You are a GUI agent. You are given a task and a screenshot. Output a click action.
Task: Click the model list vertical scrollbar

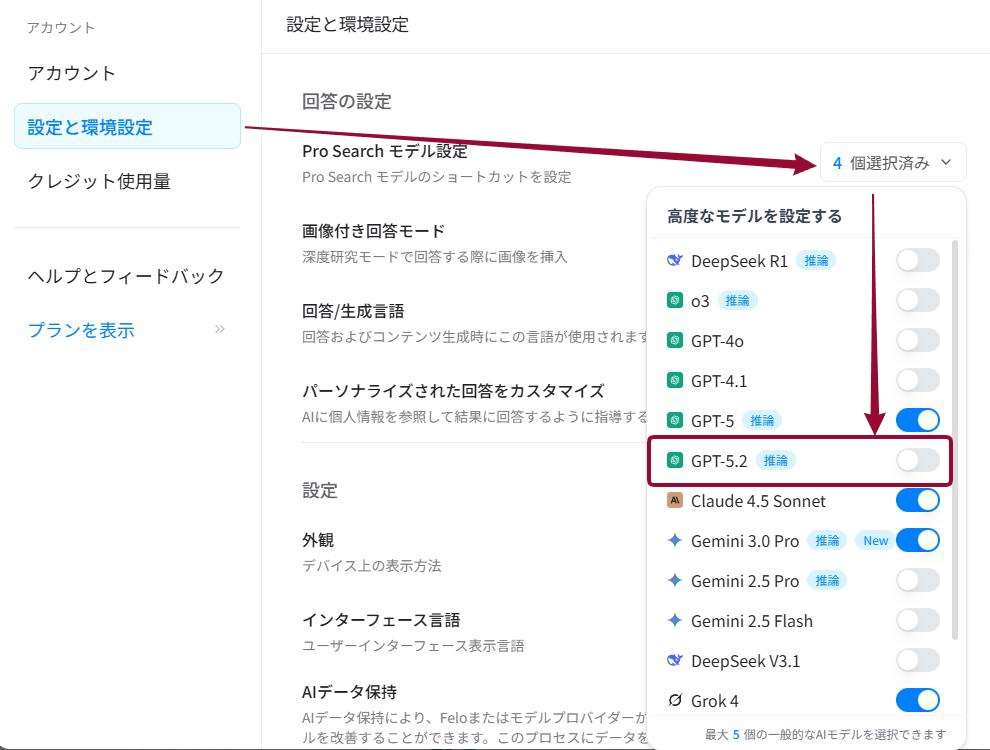955,440
